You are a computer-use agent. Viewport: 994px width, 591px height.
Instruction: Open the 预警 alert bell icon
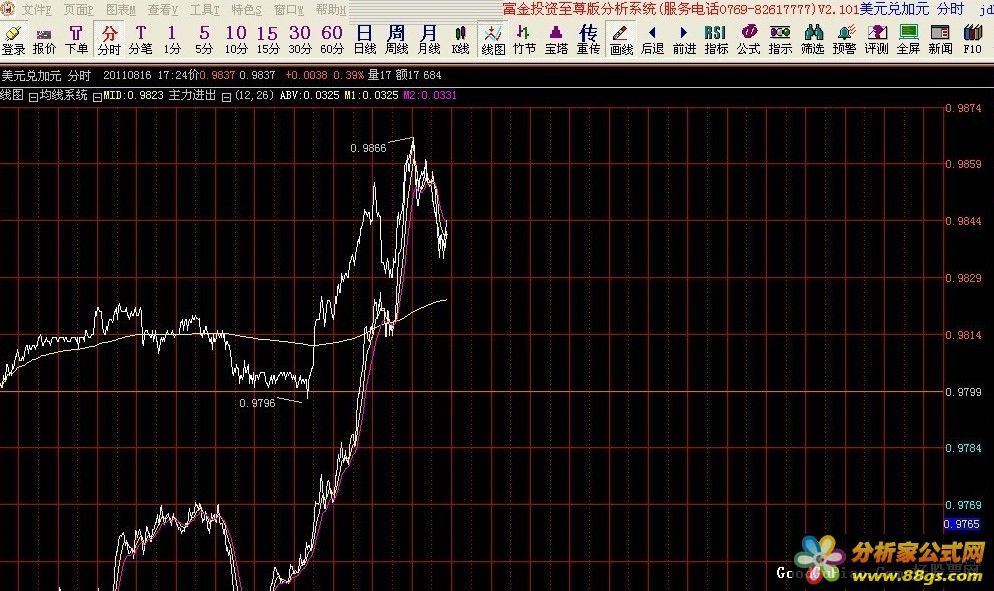(x=844, y=39)
